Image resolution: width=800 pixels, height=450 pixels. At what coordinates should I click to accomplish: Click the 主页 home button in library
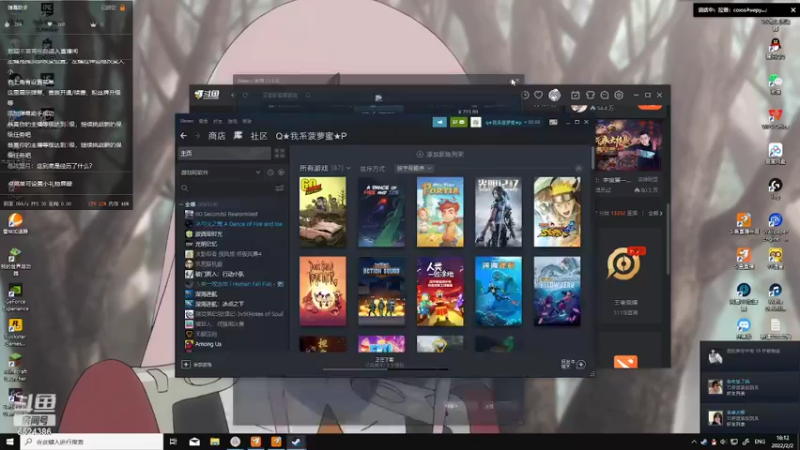tap(224, 153)
